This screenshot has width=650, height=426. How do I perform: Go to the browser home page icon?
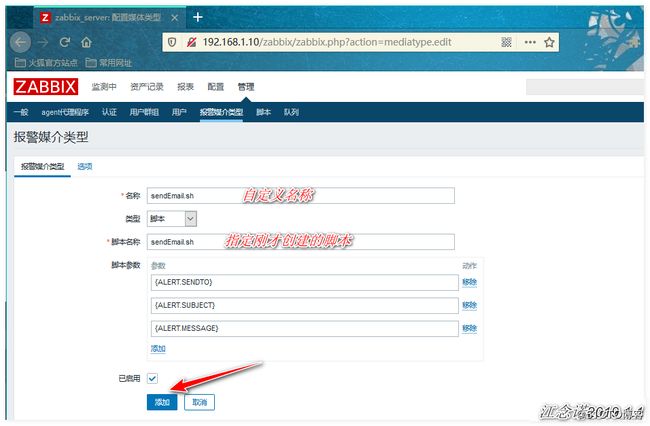pos(86,42)
